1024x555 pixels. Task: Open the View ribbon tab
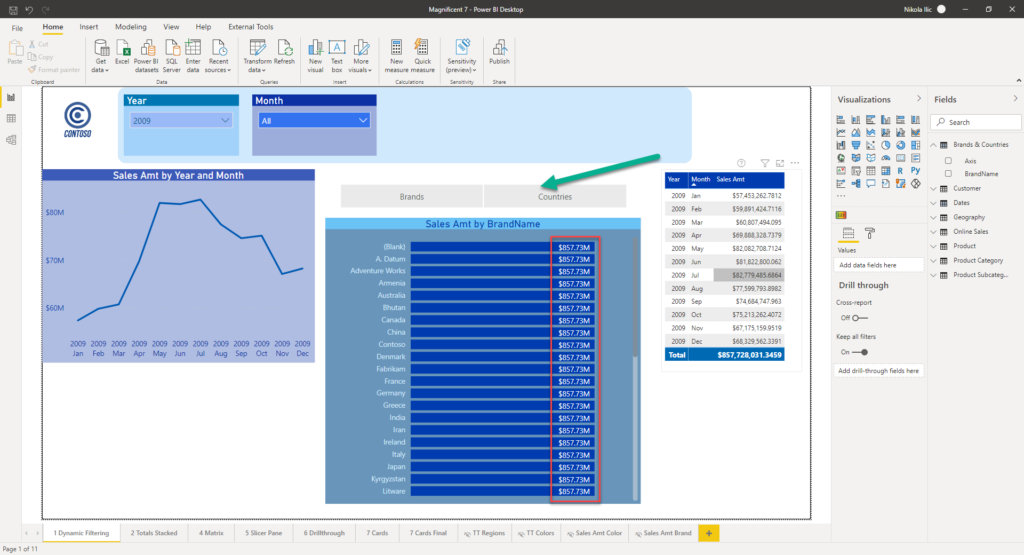coord(171,27)
